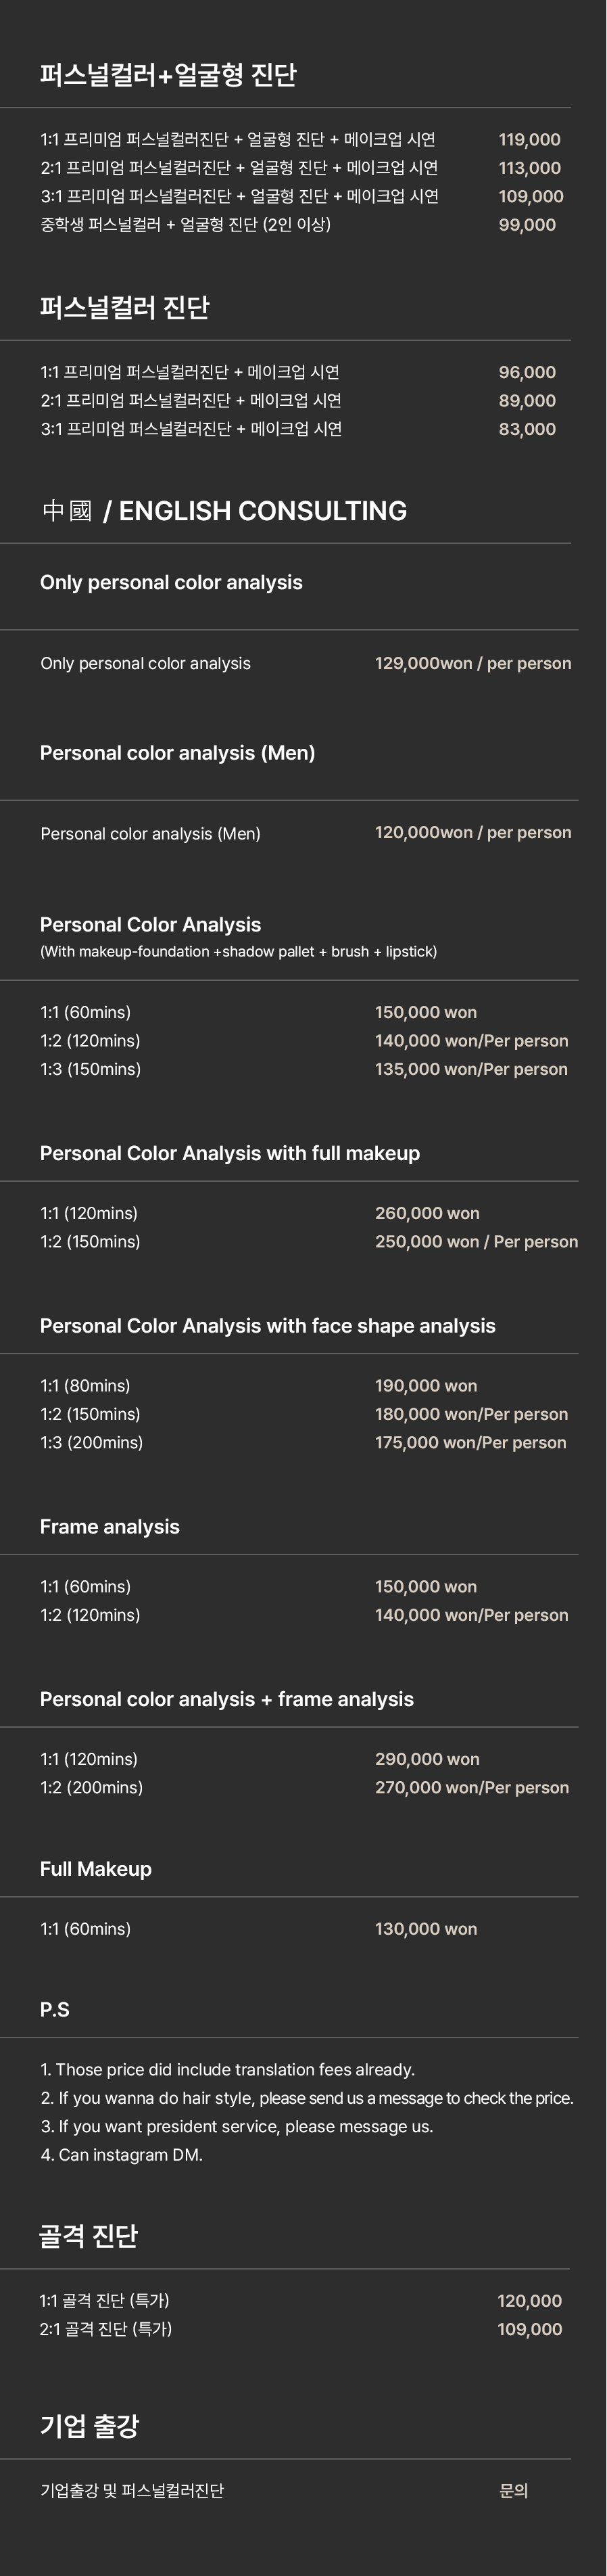Click the Frame analysis heading
The height and width of the screenshot is (2576, 607).
click(x=110, y=1527)
